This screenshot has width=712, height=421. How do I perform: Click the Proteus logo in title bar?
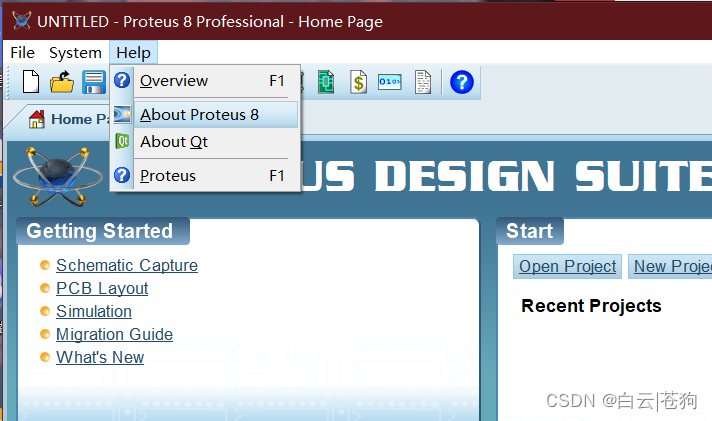point(21,21)
